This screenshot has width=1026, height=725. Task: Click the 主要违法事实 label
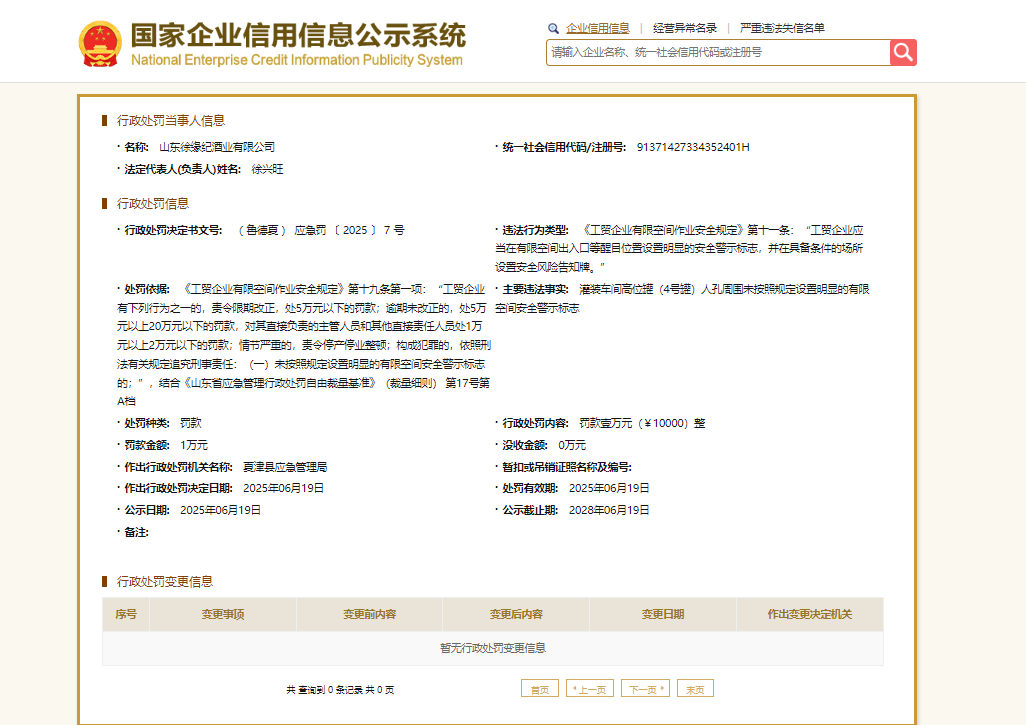coord(535,289)
